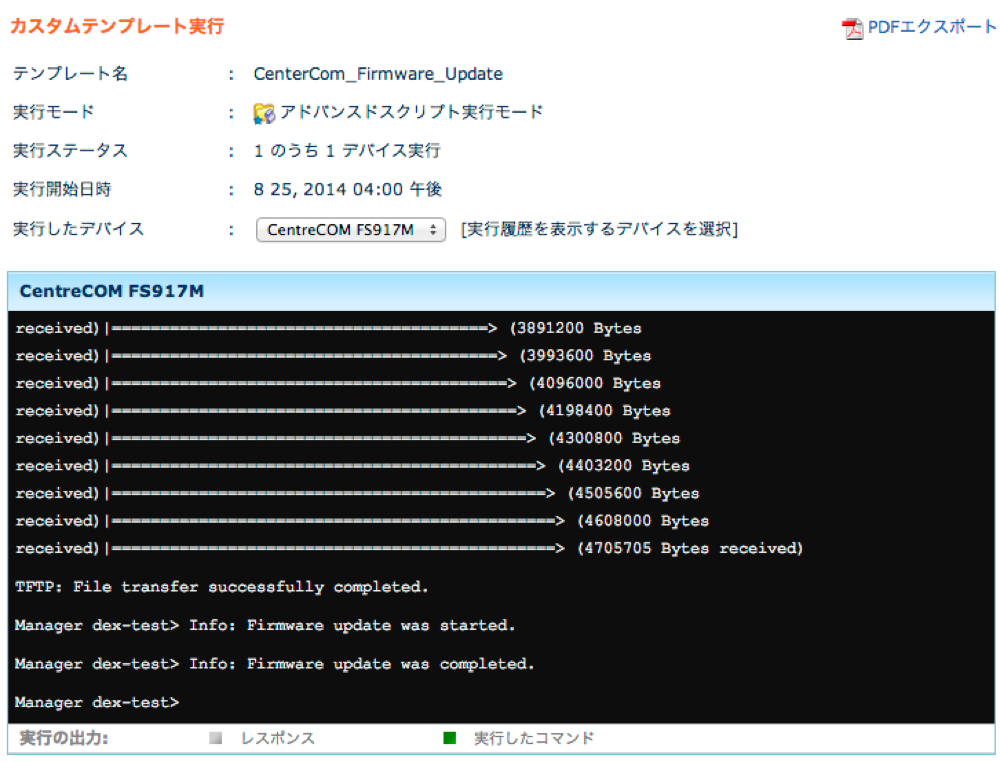Click the Firmware update was started line

[x=265, y=626]
